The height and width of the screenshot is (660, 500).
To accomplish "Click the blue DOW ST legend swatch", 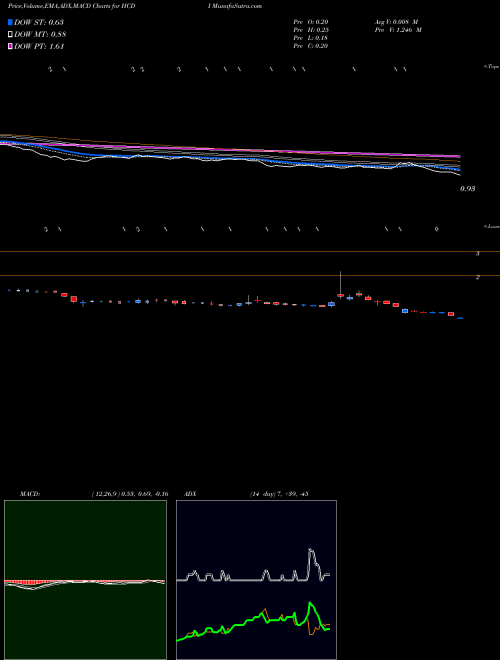I will pos(10,22).
